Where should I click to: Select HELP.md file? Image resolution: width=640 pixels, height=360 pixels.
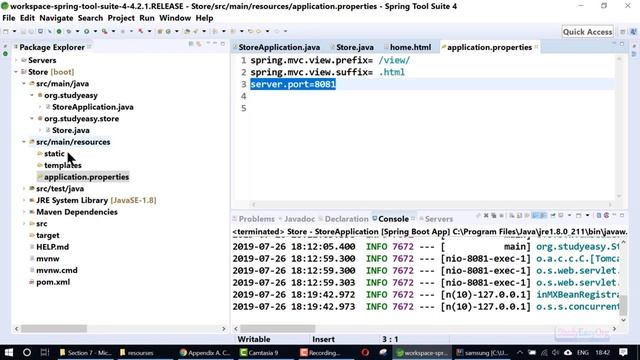(x=52, y=247)
